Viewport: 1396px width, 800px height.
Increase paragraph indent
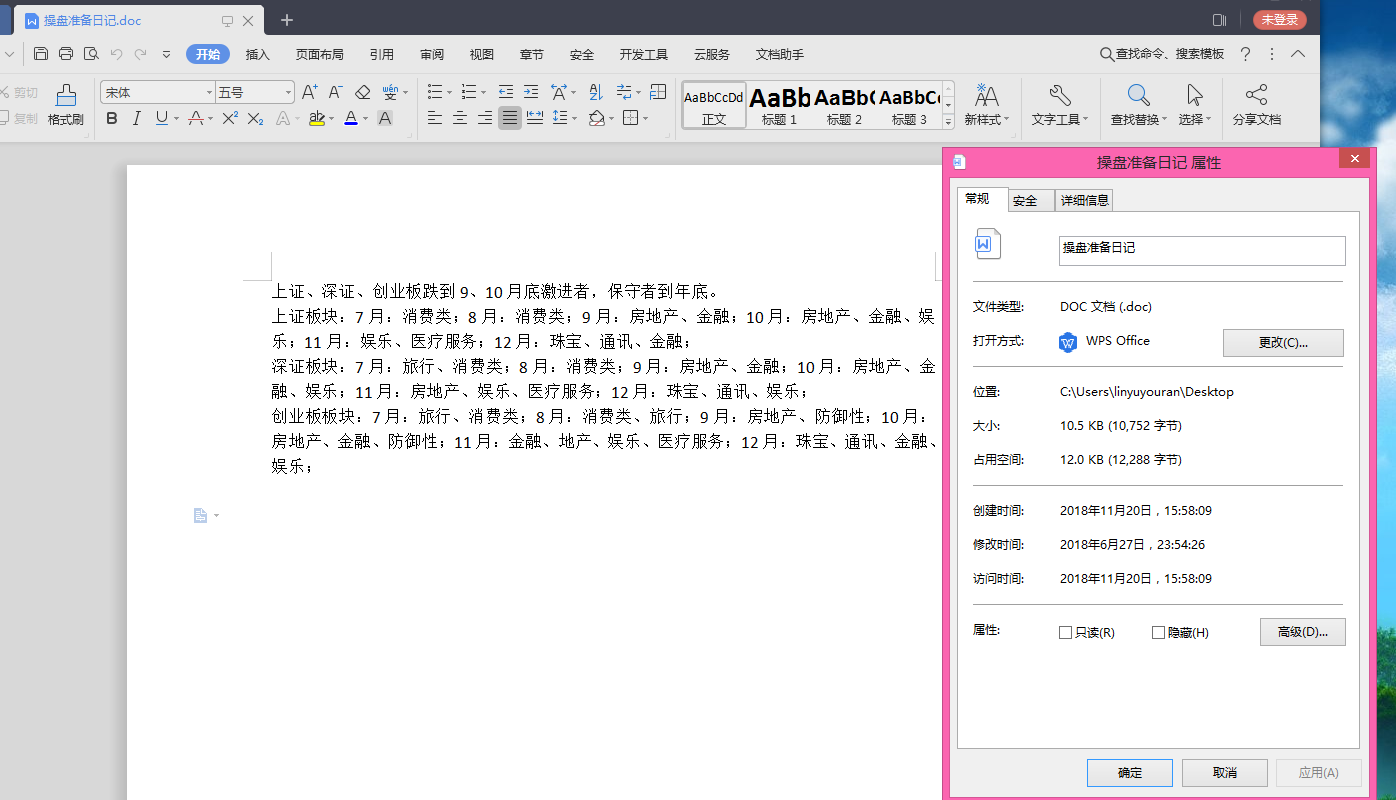pyautogui.click(x=531, y=92)
